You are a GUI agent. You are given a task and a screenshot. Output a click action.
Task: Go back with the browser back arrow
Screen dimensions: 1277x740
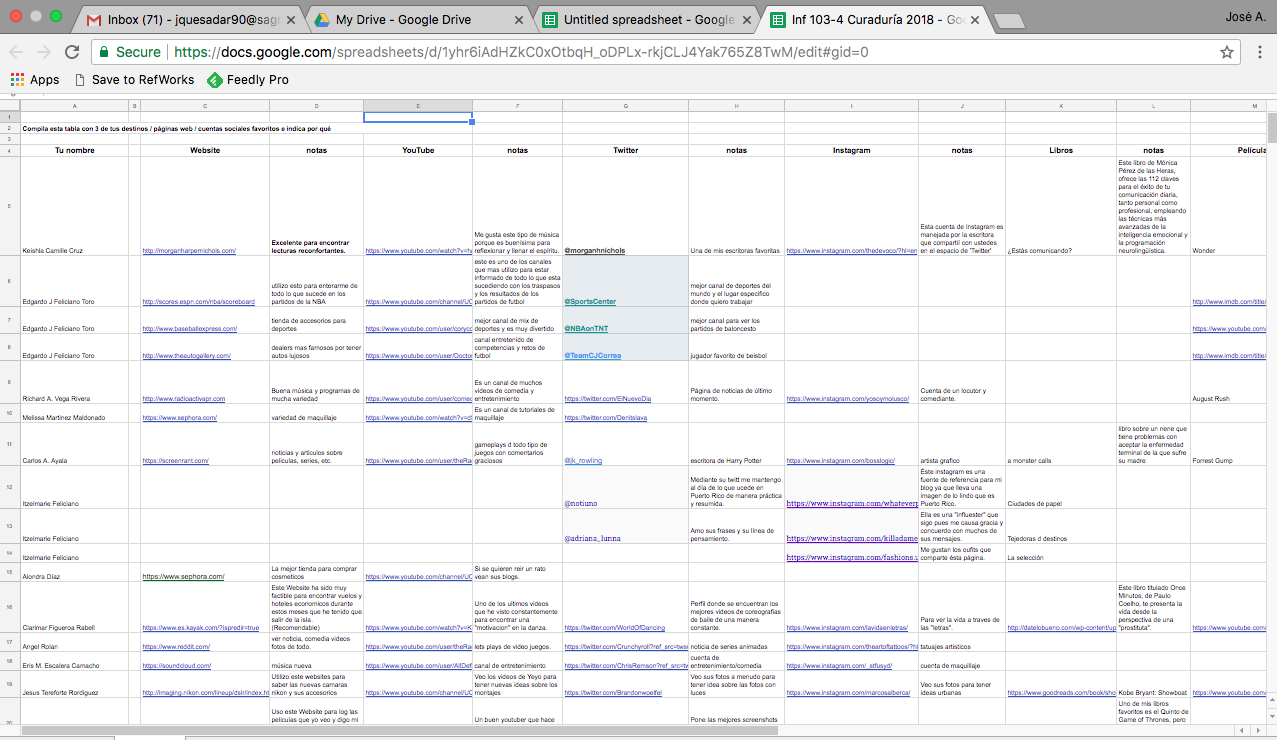coord(17,52)
